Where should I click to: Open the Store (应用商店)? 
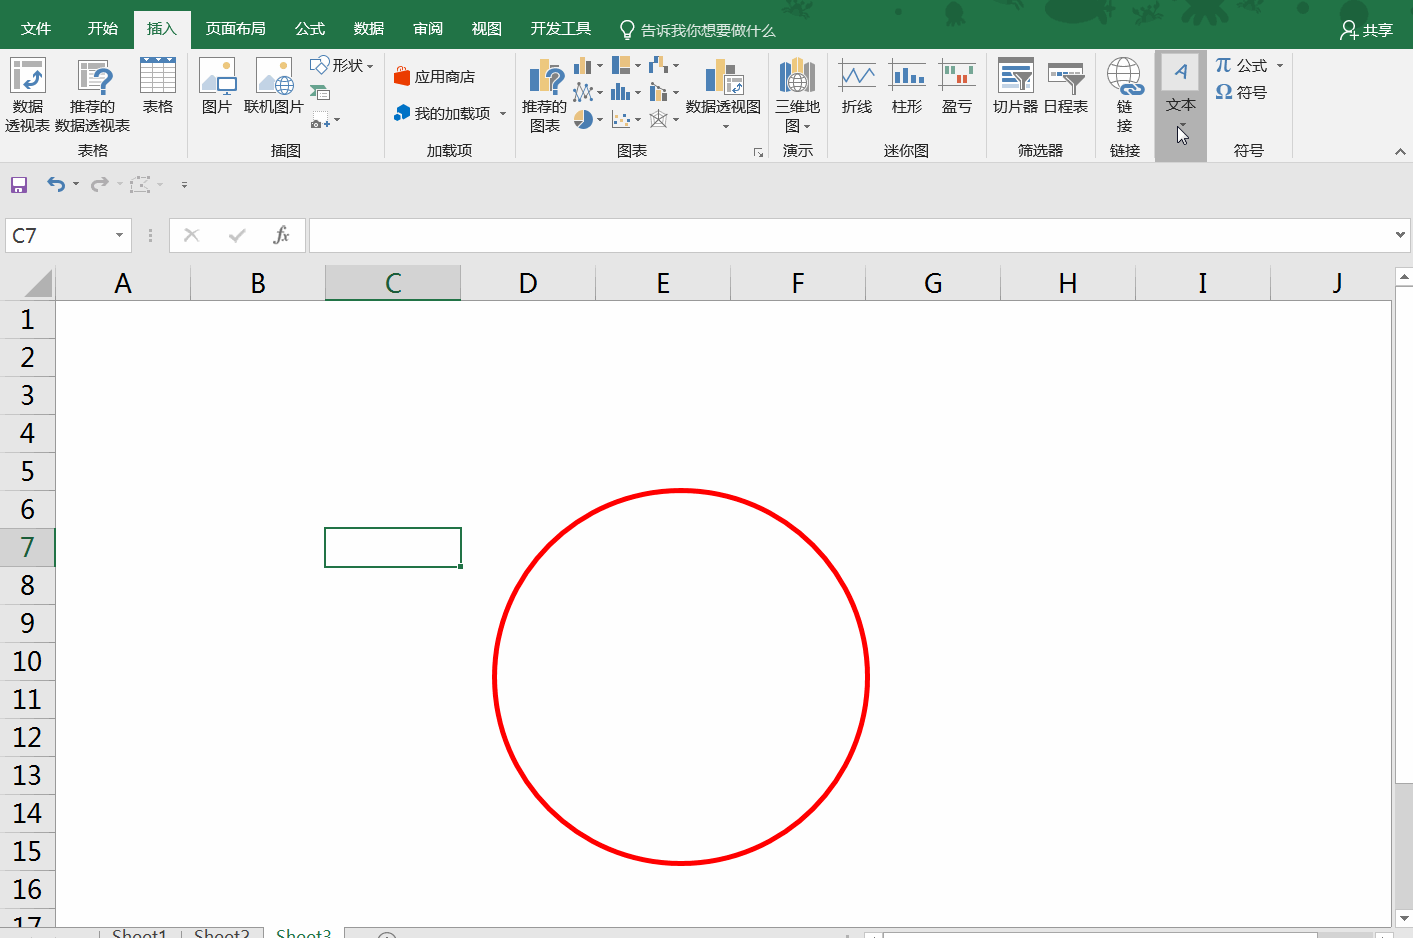[x=434, y=77]
